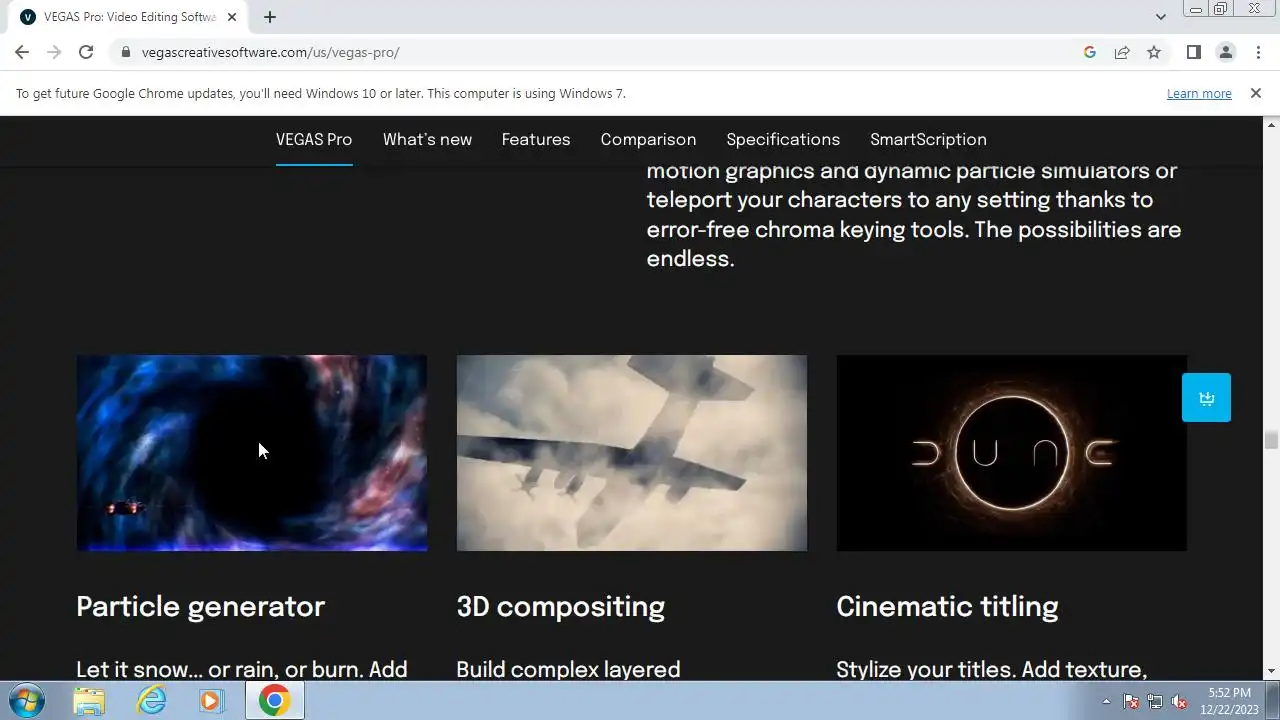Click the browser back arrow
The height and width of the screenshot is (720, 1280).
pyautogui.click(x=22, y=52)
